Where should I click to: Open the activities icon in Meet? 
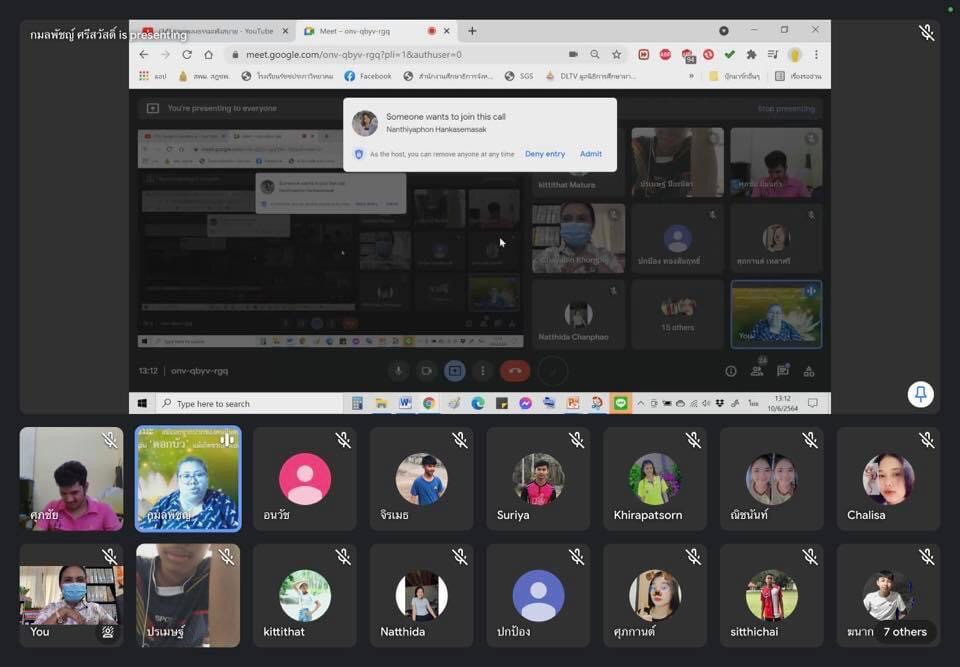810,371
